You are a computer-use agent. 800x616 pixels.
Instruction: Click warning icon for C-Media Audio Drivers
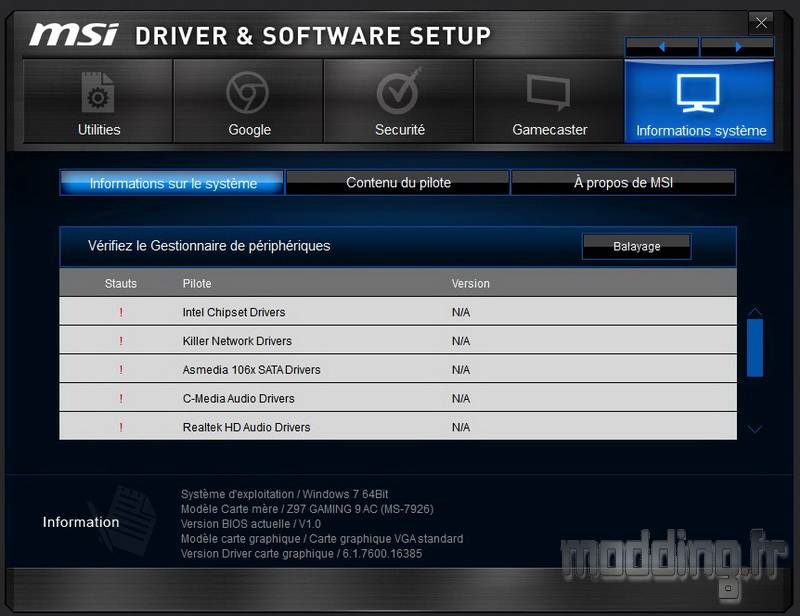pos(121,399)
